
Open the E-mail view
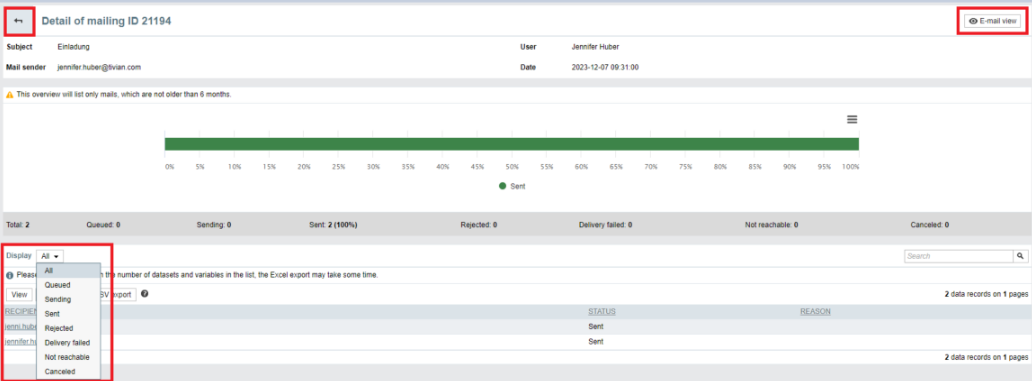(994, 21)
